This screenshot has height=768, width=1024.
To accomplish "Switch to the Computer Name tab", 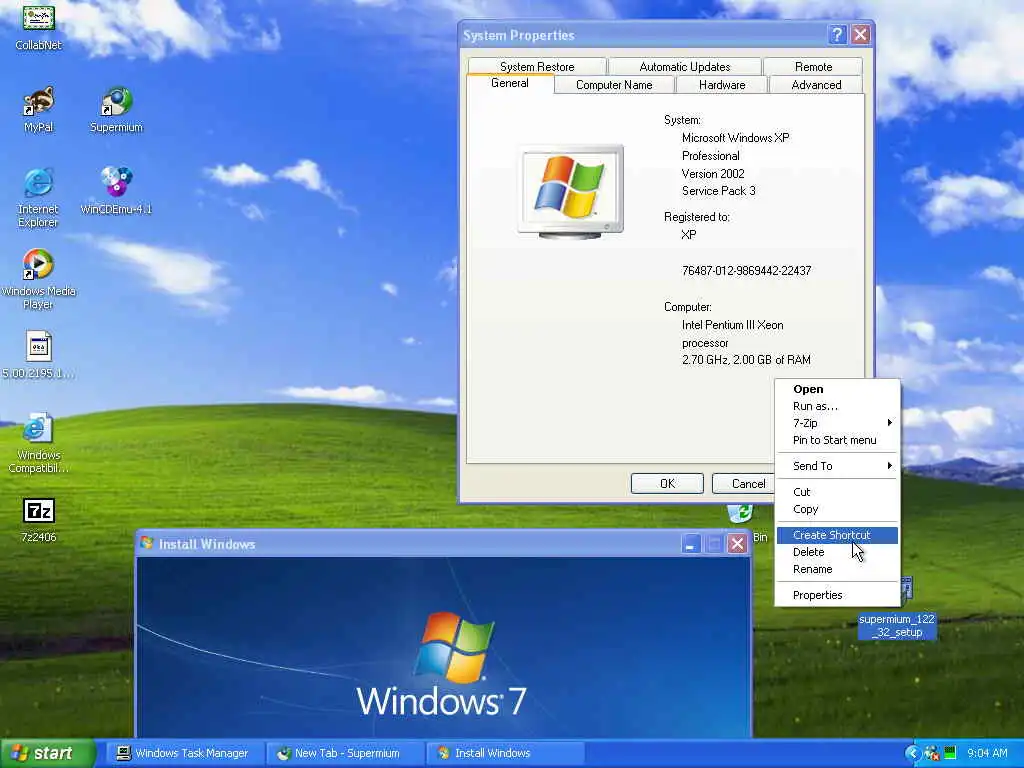I will click(614, 85).
